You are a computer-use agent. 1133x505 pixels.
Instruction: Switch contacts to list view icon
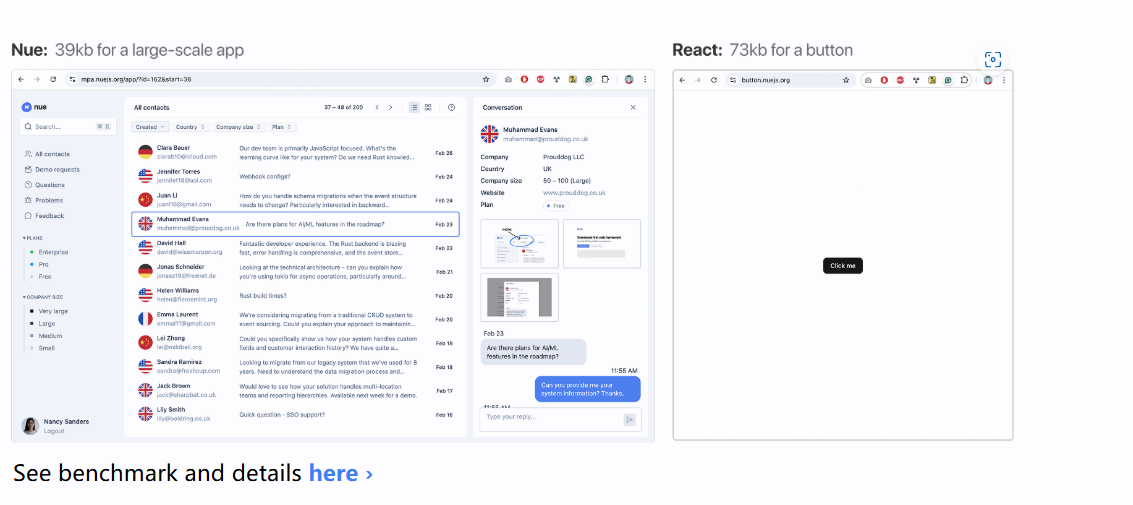click(x=414, y=107)
